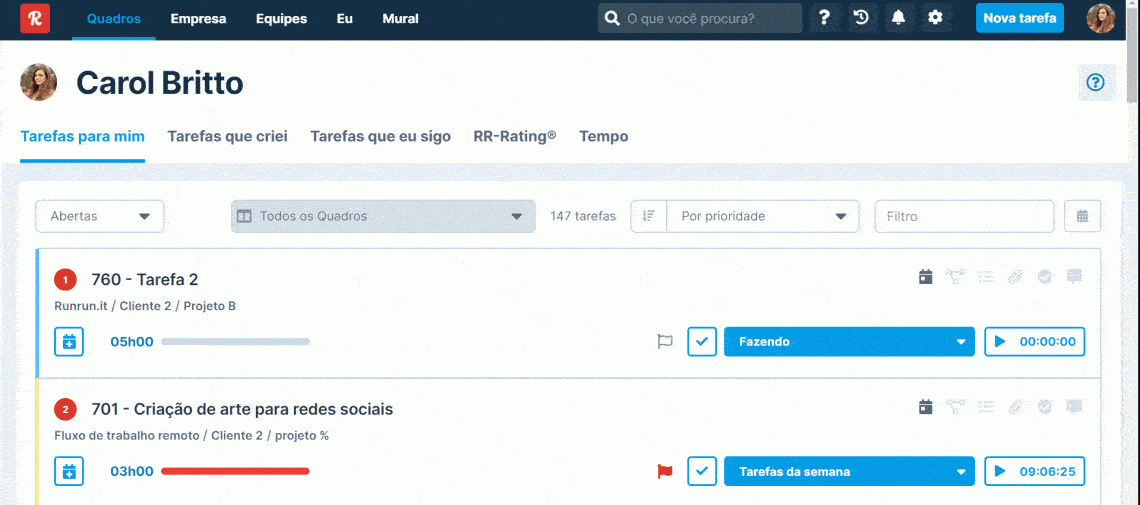Screen dimensions: 1140x505
Task: Open the Empresa menu in navbar
Action: coord(198,18)
